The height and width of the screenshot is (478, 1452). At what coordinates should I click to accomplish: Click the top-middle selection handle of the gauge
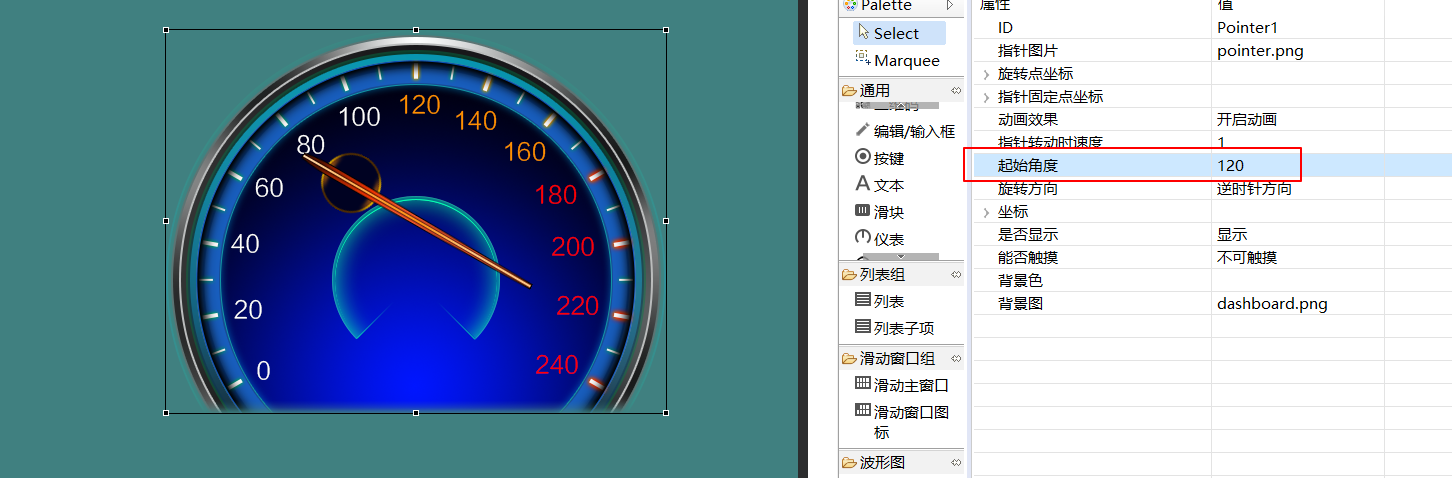[416, 30]
